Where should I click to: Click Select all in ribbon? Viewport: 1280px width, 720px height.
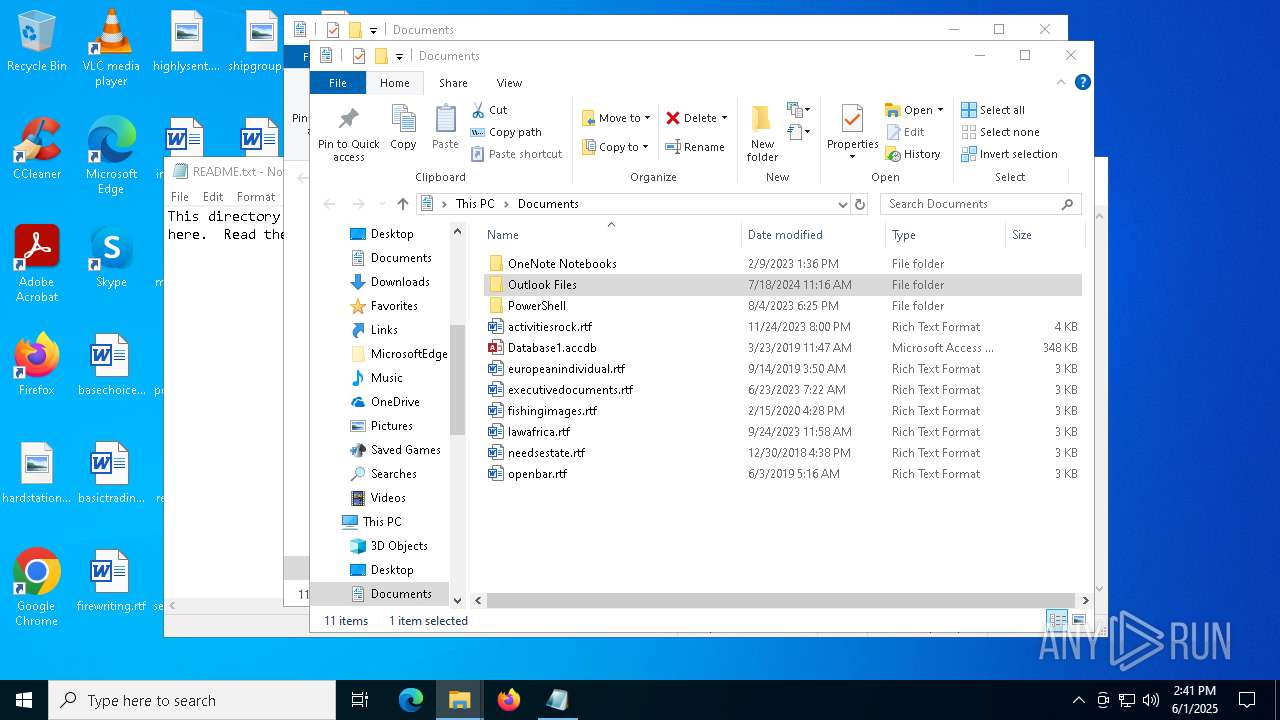pyautogui.click(x=993, y=110)
